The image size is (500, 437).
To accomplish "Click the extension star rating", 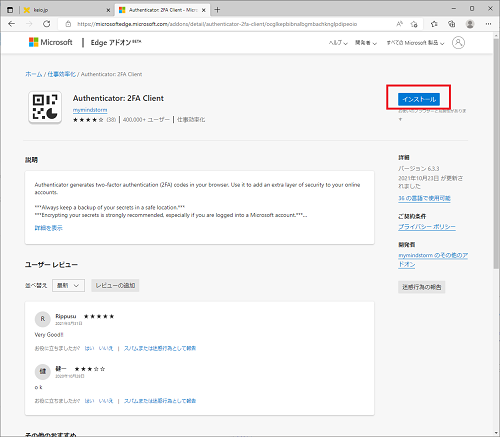I will [88, 120].
